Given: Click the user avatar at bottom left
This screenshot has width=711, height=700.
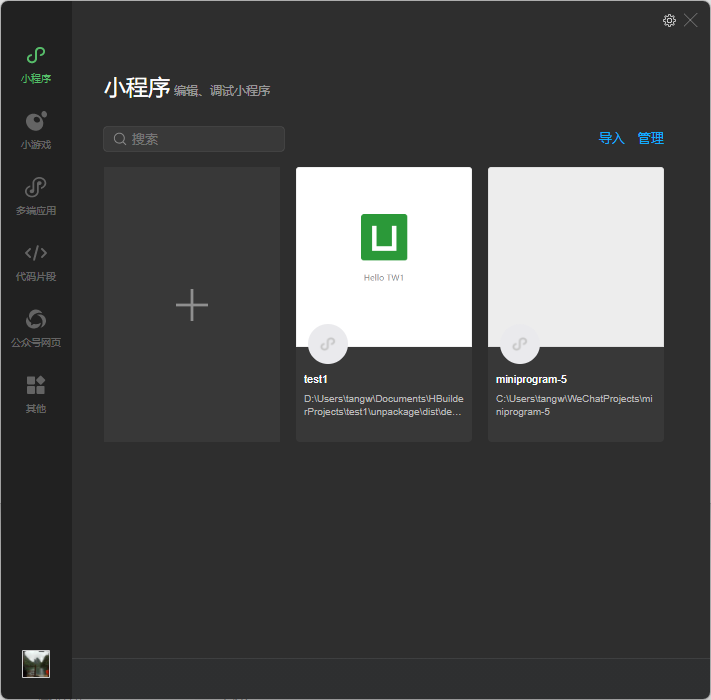Looking at the screenshot, I should tap(36, 664).
